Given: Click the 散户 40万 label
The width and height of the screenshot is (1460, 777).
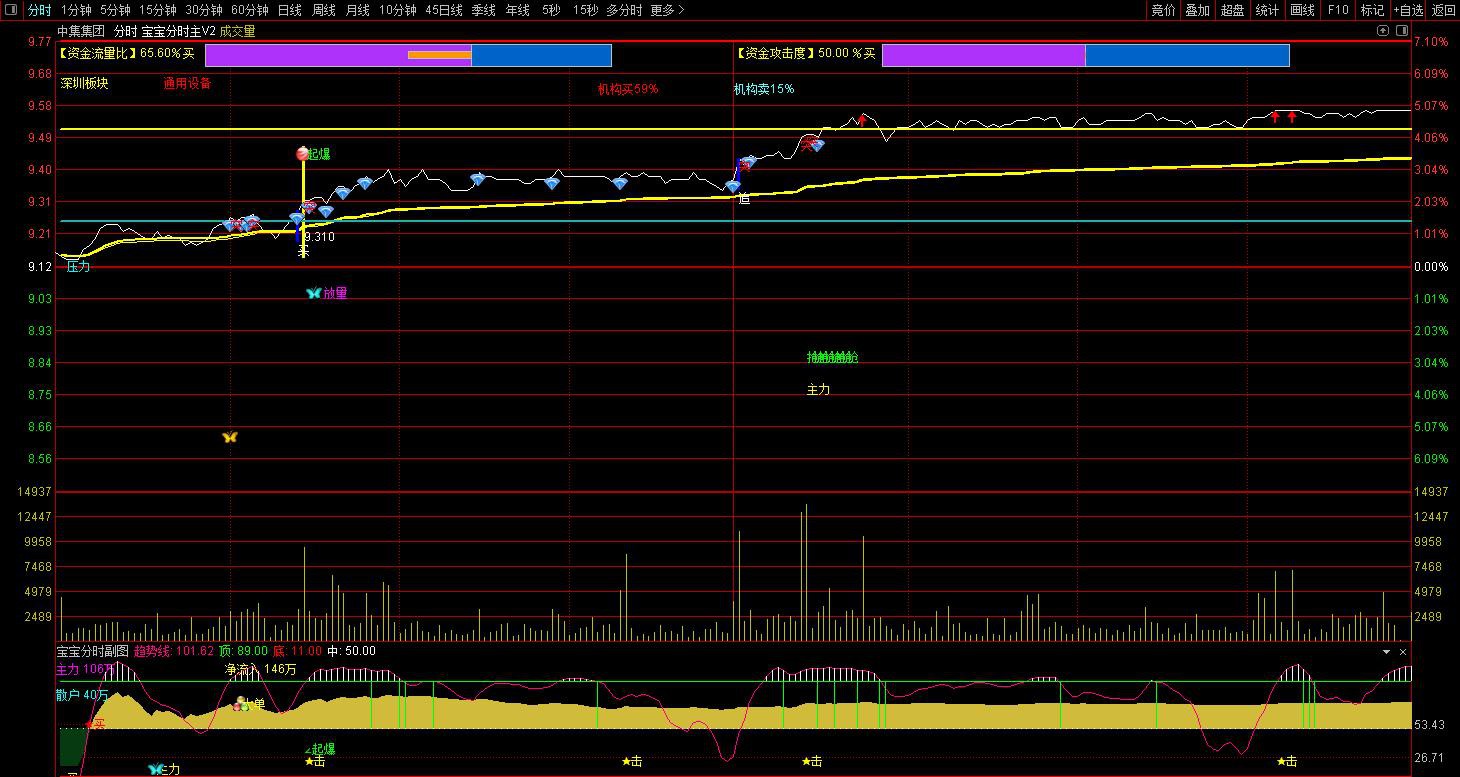Looking at the screenshot, I should [82, 695].
